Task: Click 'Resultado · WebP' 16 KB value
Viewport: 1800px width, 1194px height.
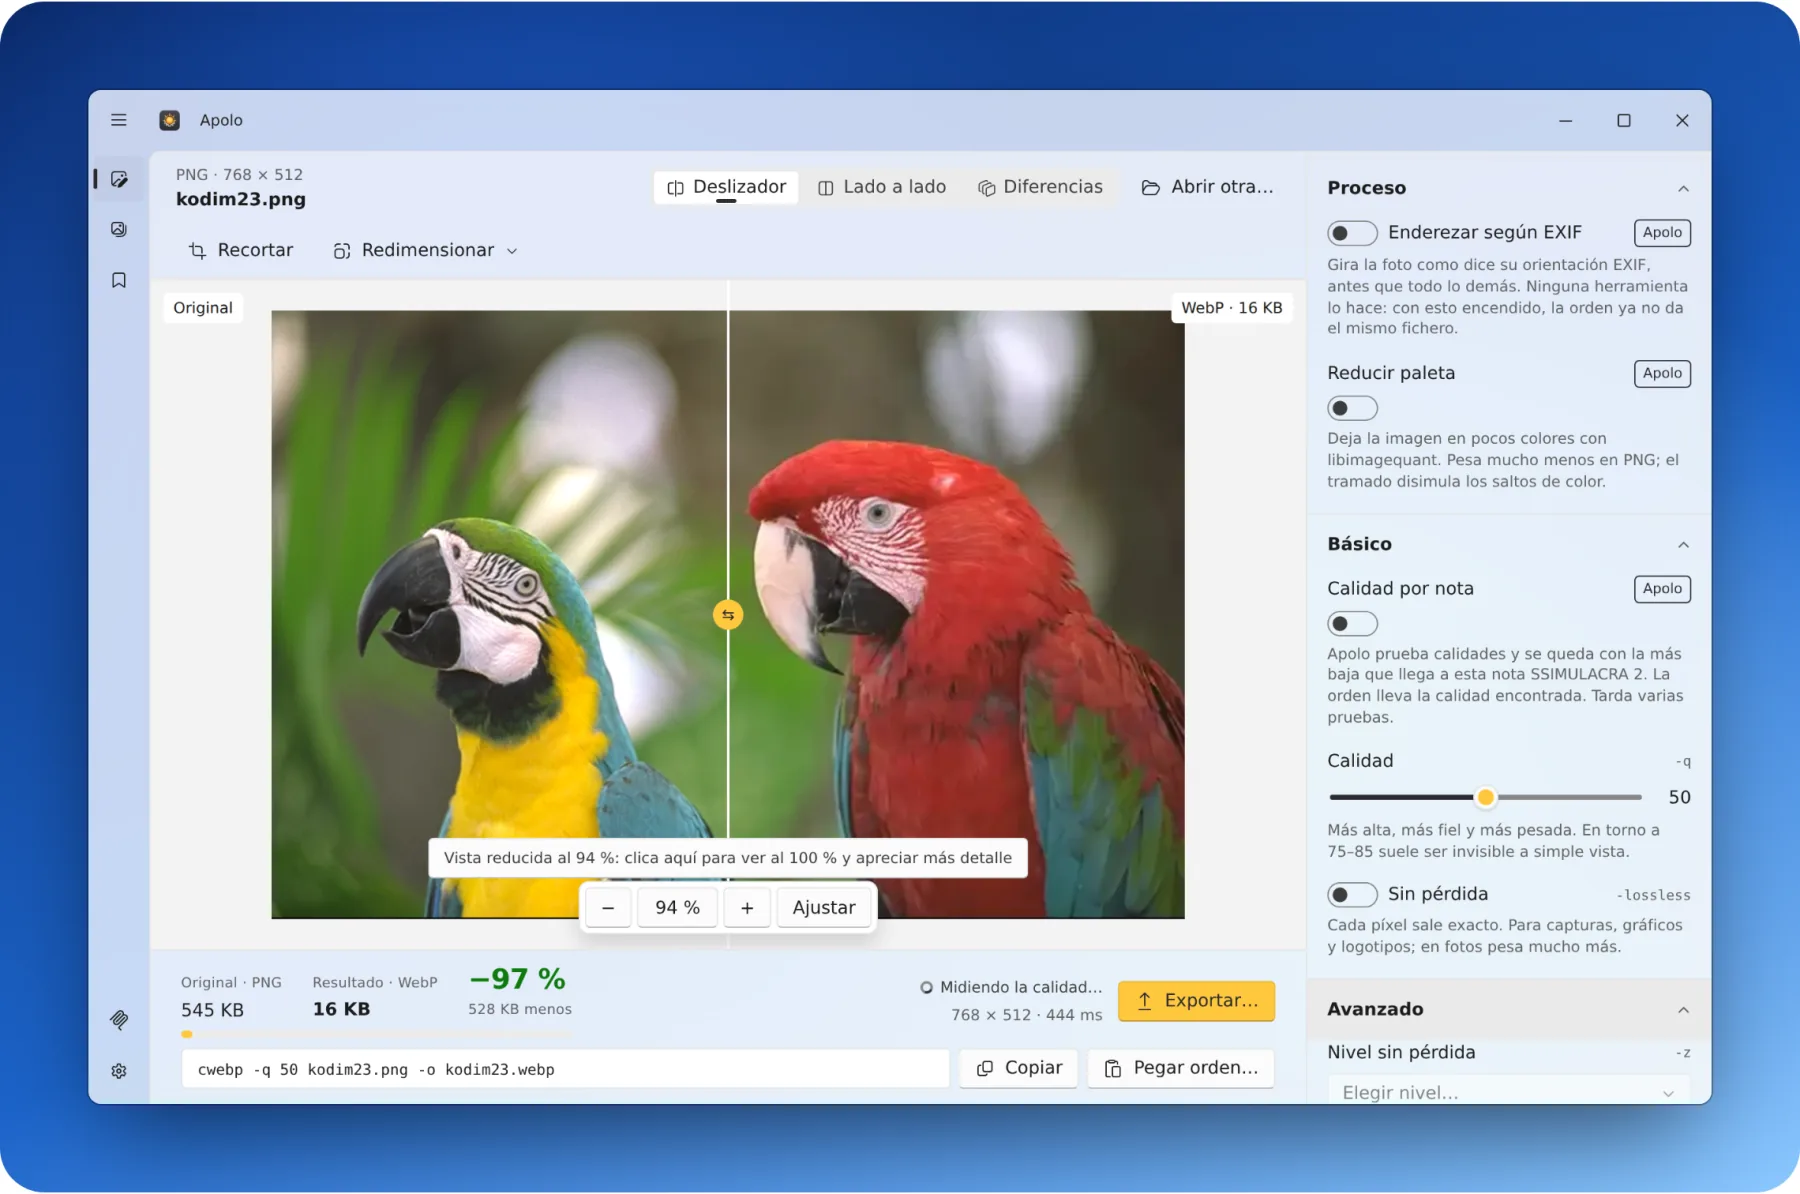Action: pos(341,1010)
